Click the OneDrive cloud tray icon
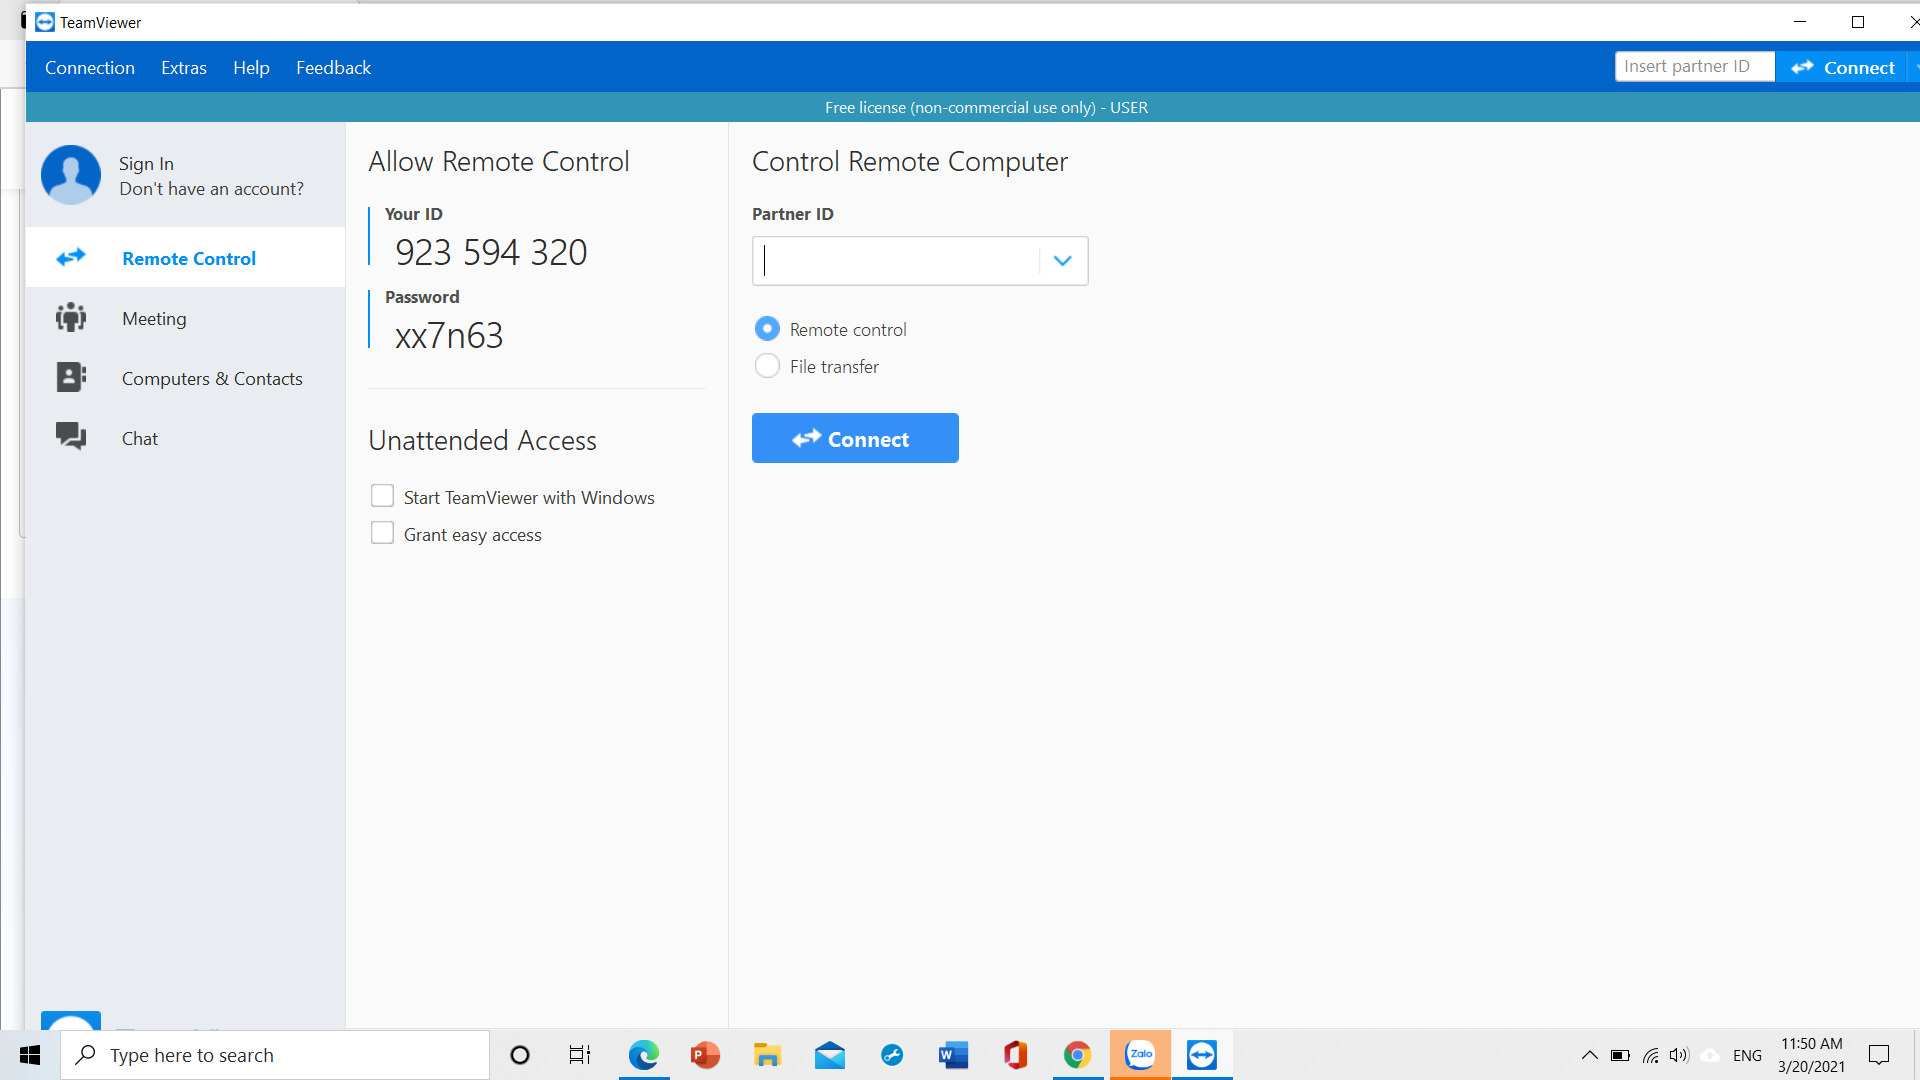This screenshot has width=1920, height=1080. (x=1711, y=1055)
